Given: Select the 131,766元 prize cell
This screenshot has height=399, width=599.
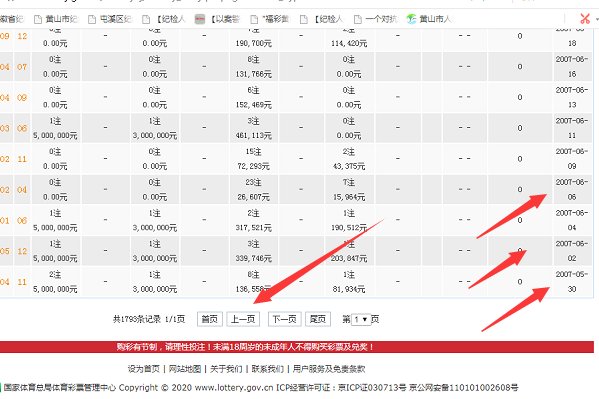Looking at the screenshot, I should tap(254, 74).
